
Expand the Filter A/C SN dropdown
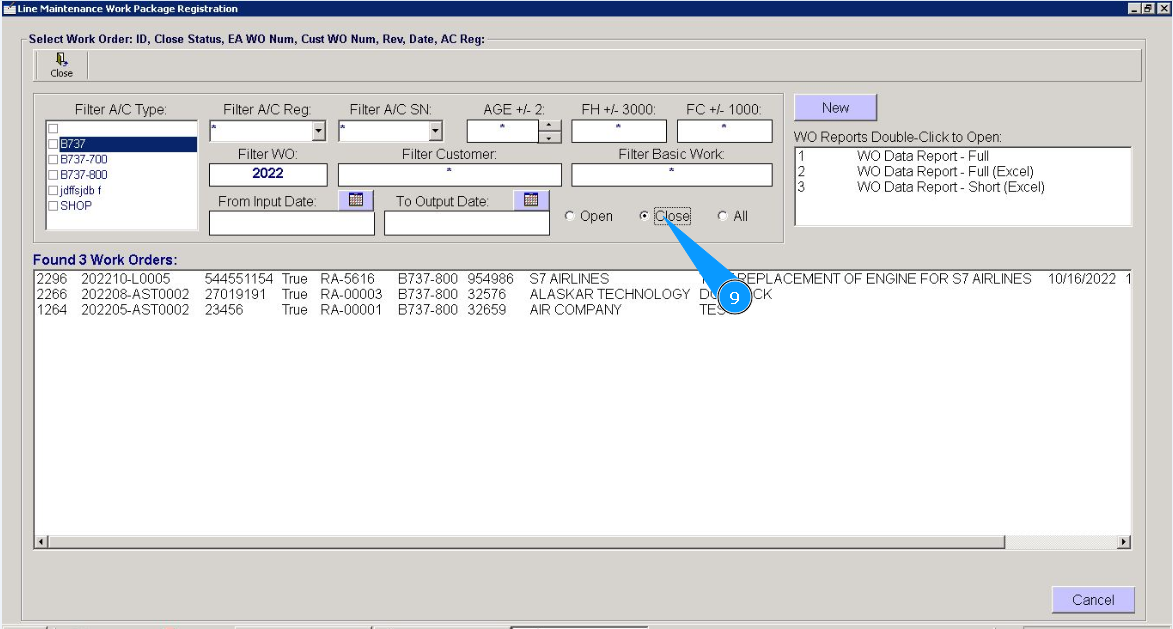pyautogui.click(x=436, y=131)
